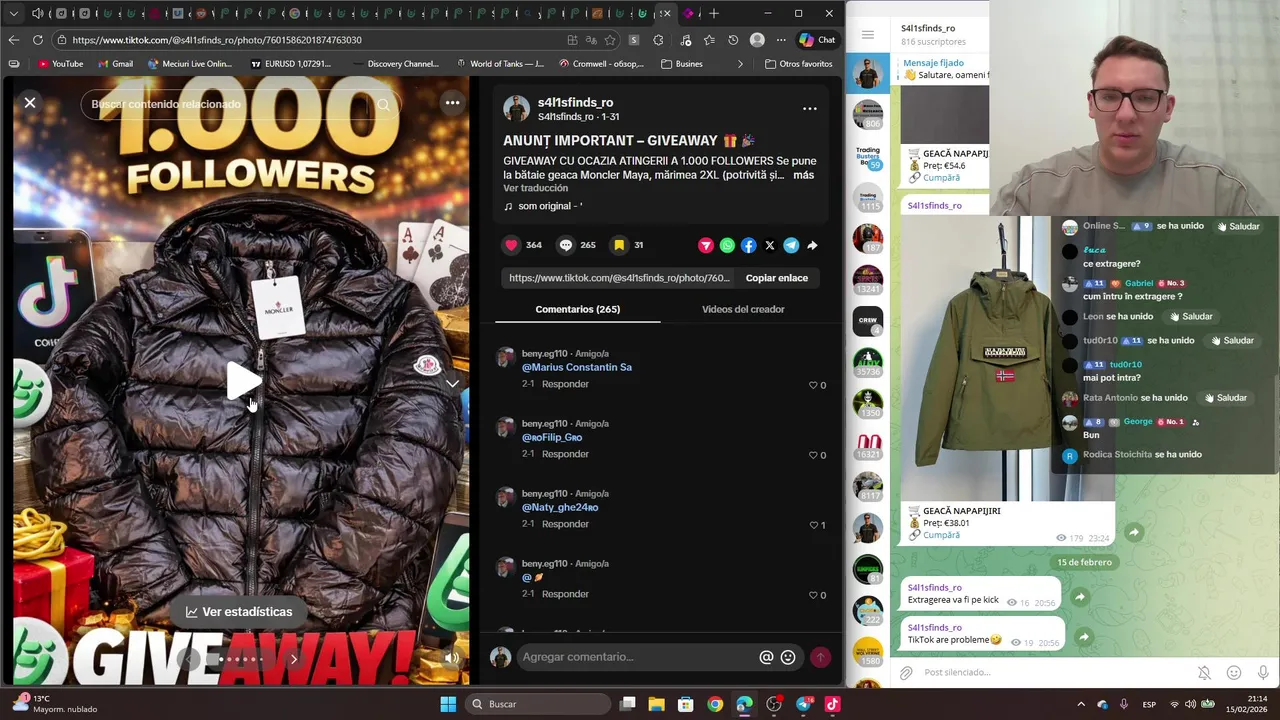Open World of Tanks bookmark
This screenshot has width=1280, height=720.
(499, 64)
